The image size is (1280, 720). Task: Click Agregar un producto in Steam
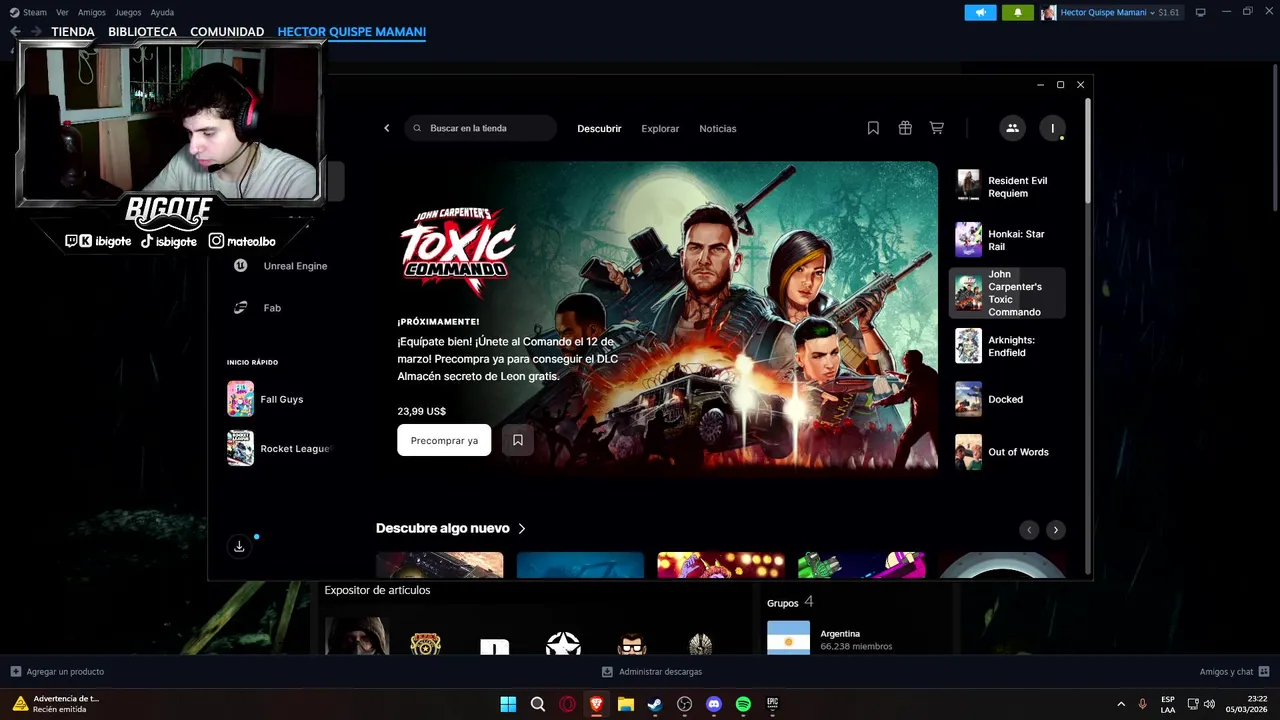57,672
